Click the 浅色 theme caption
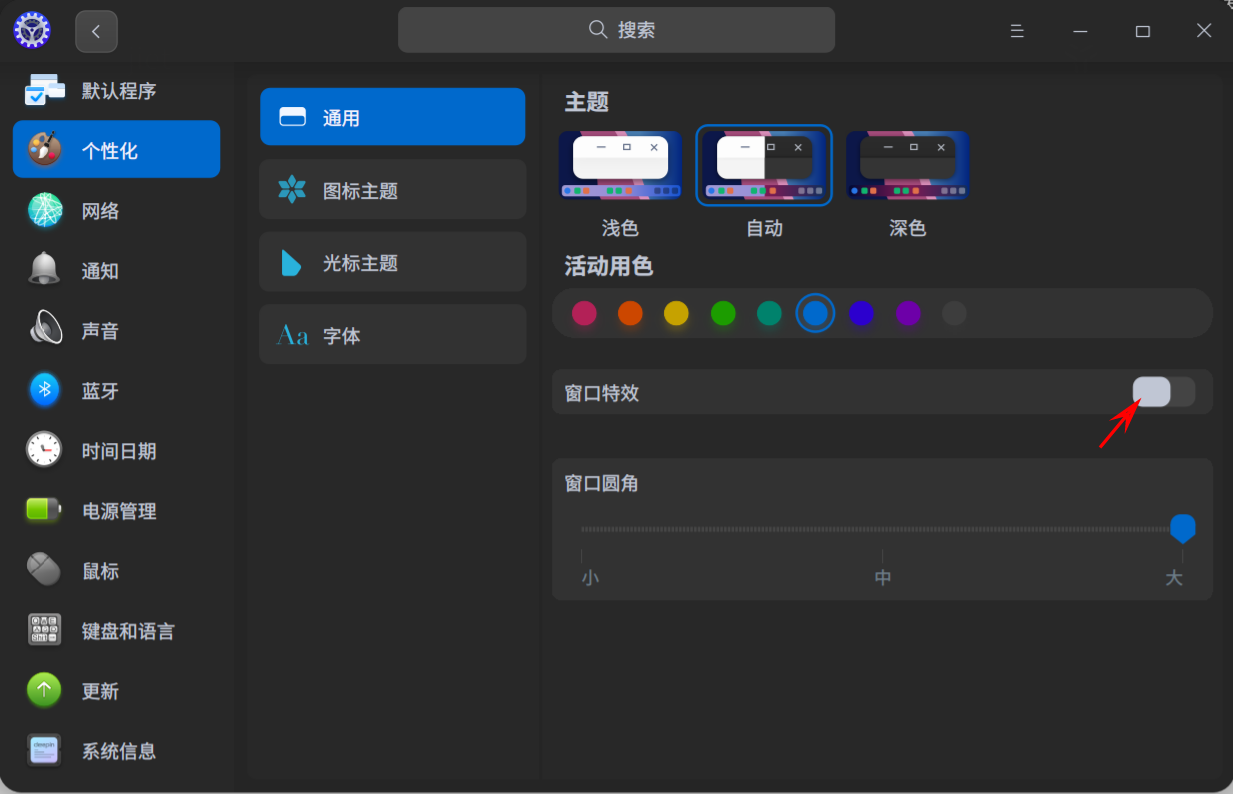Screen dimensions: 1233x794 [620, 228]
